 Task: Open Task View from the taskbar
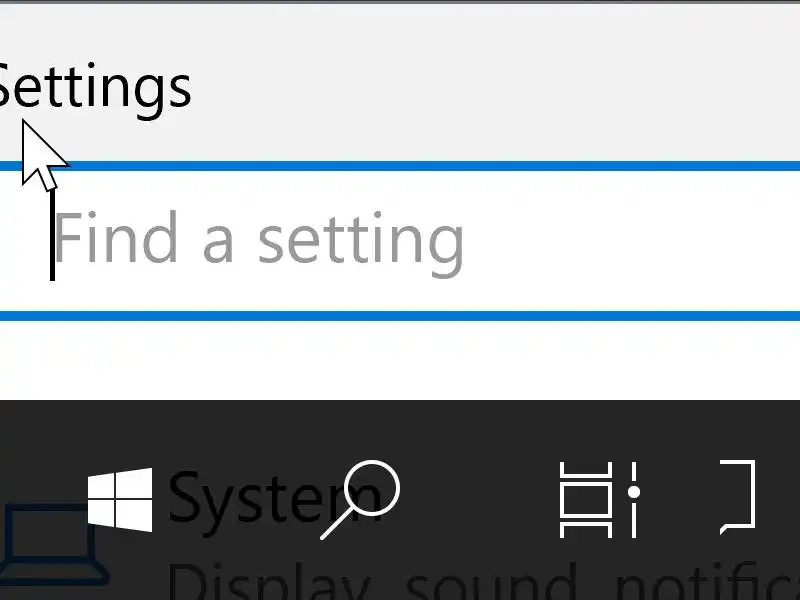[598, 499]
